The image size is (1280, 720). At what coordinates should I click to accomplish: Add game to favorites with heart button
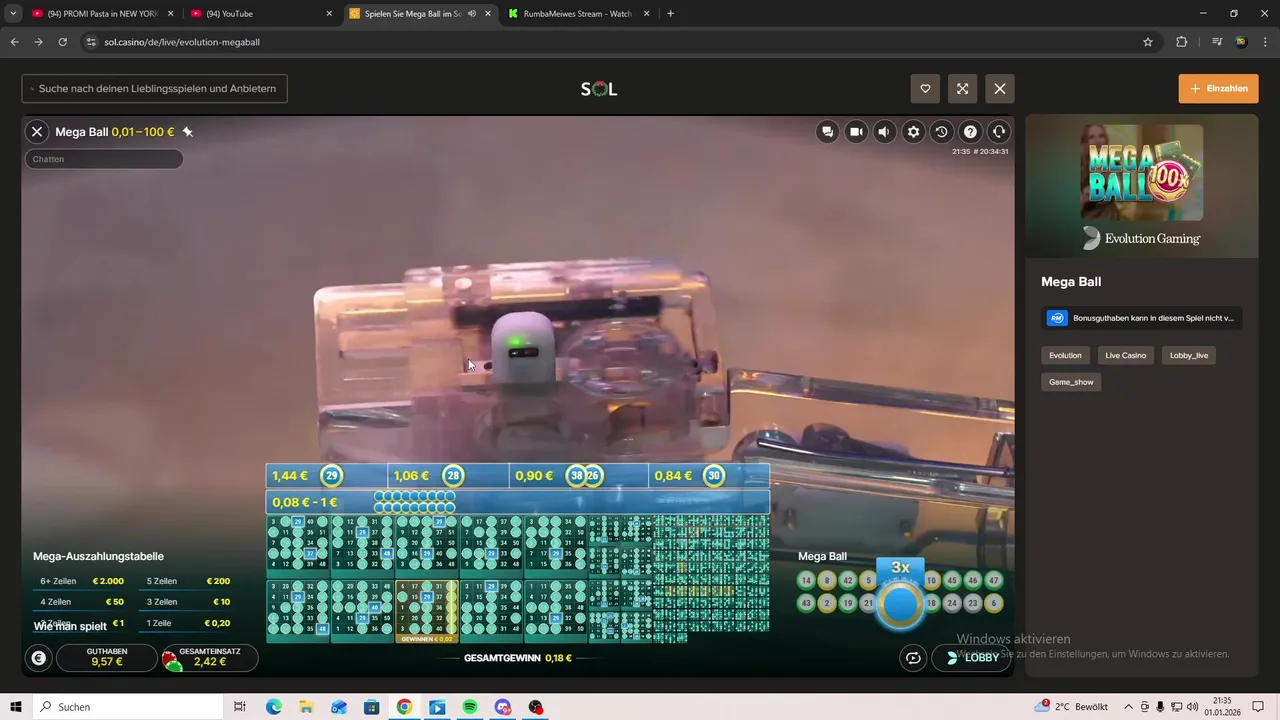pos(925,88)
